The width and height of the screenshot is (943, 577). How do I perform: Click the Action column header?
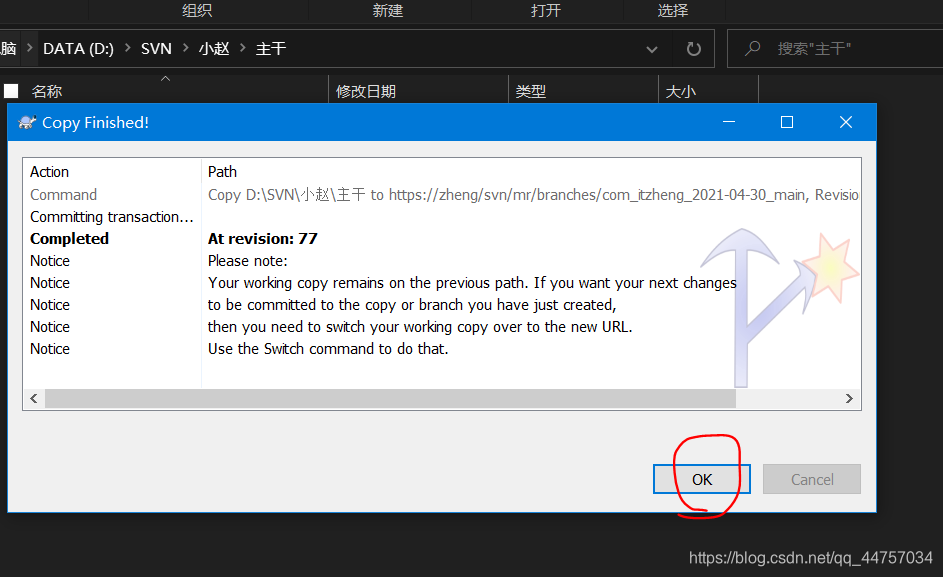(x=49, y=172)
